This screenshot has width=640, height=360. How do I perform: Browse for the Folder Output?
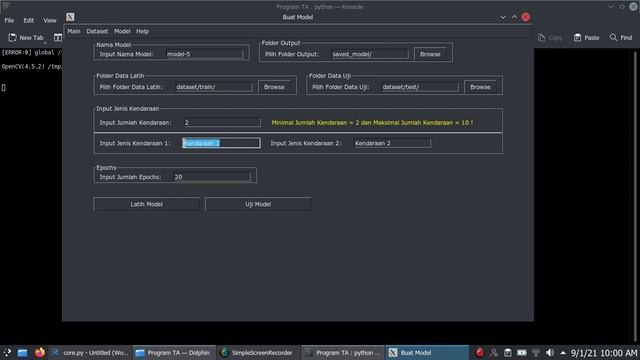[430, 54]
